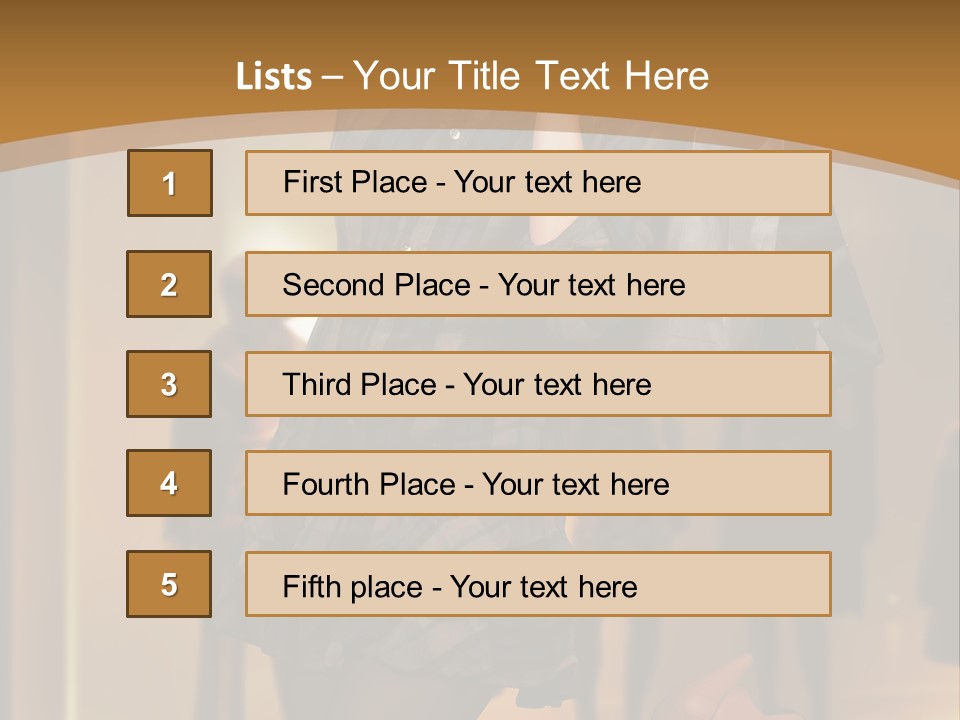This screenshot has height=720, width=960.
Task: Click the number 5 box
Action: pyautogui.click(x=169, y=584)
